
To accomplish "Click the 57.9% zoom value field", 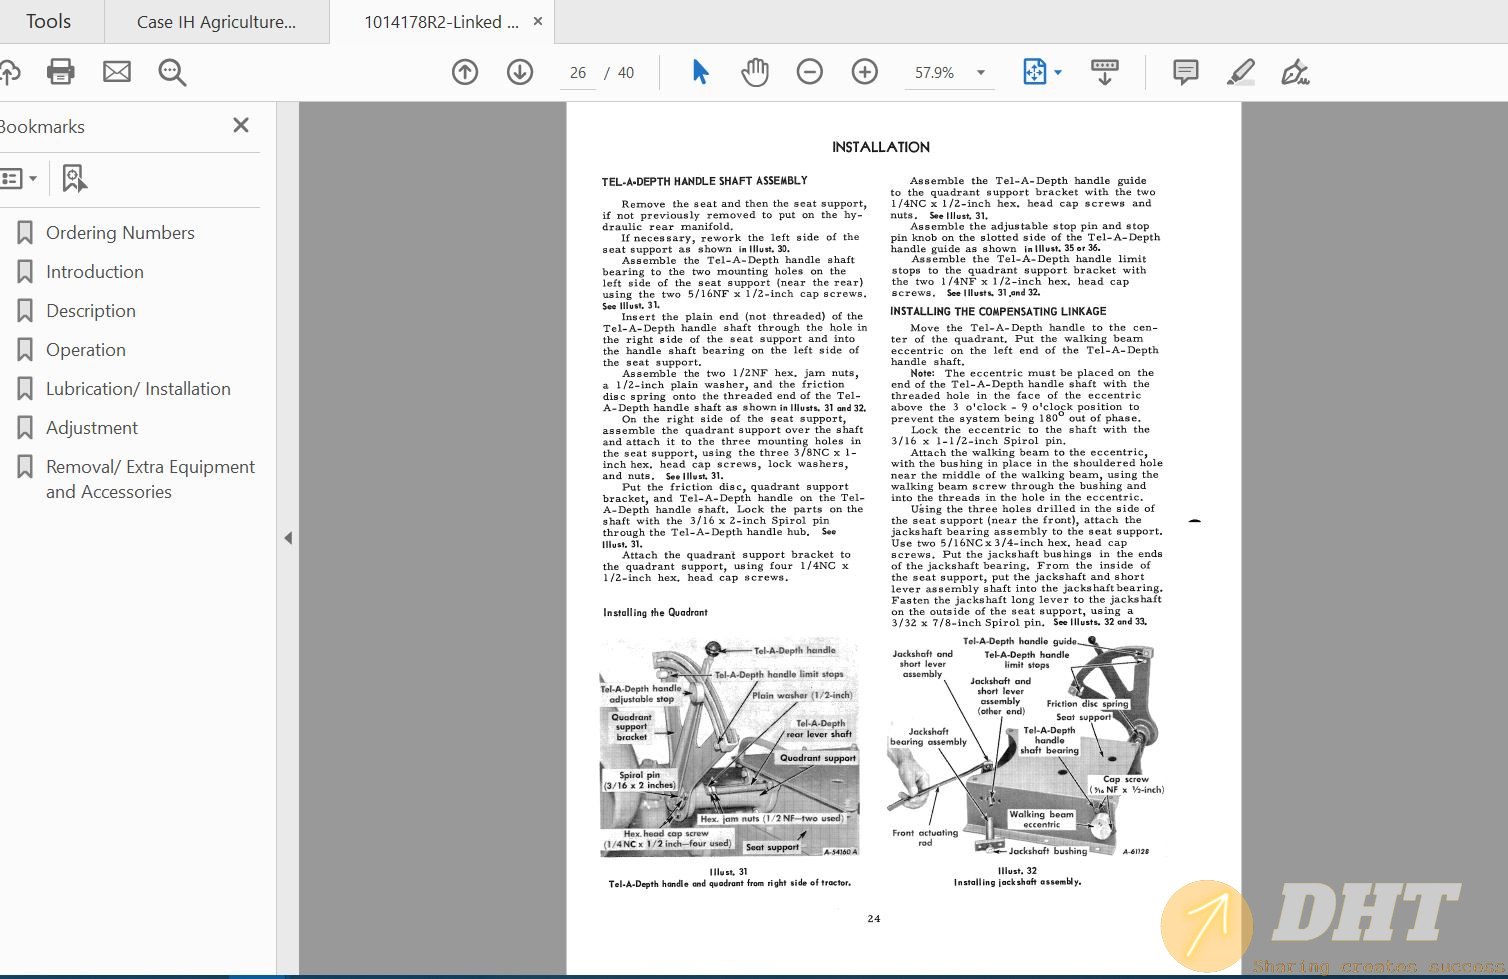I will [x=935, y=73].
